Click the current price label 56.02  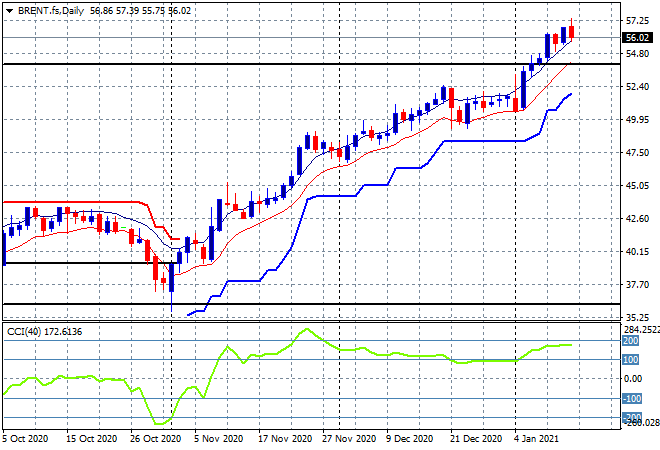click(636, 38)
